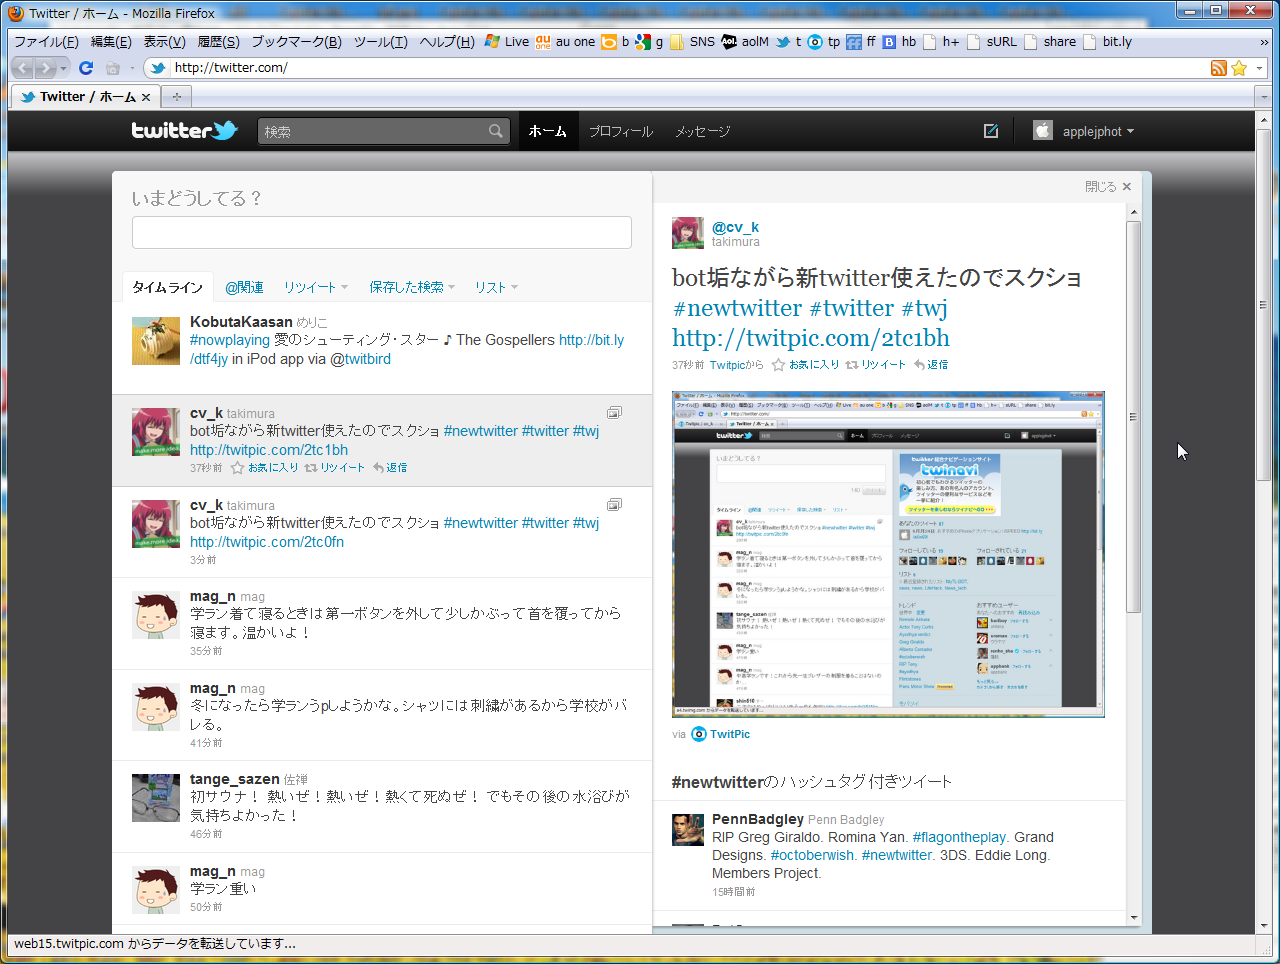Viewport: 1280px width, 964px height.
Task: Expand the 保存した検索 dropdown tab
Action: 412,287
